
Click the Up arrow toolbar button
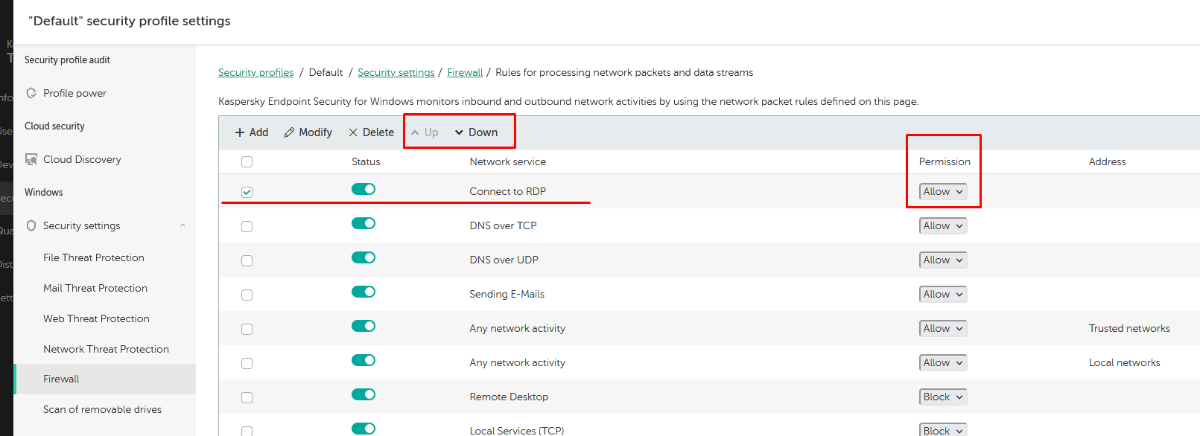point(424,132)
